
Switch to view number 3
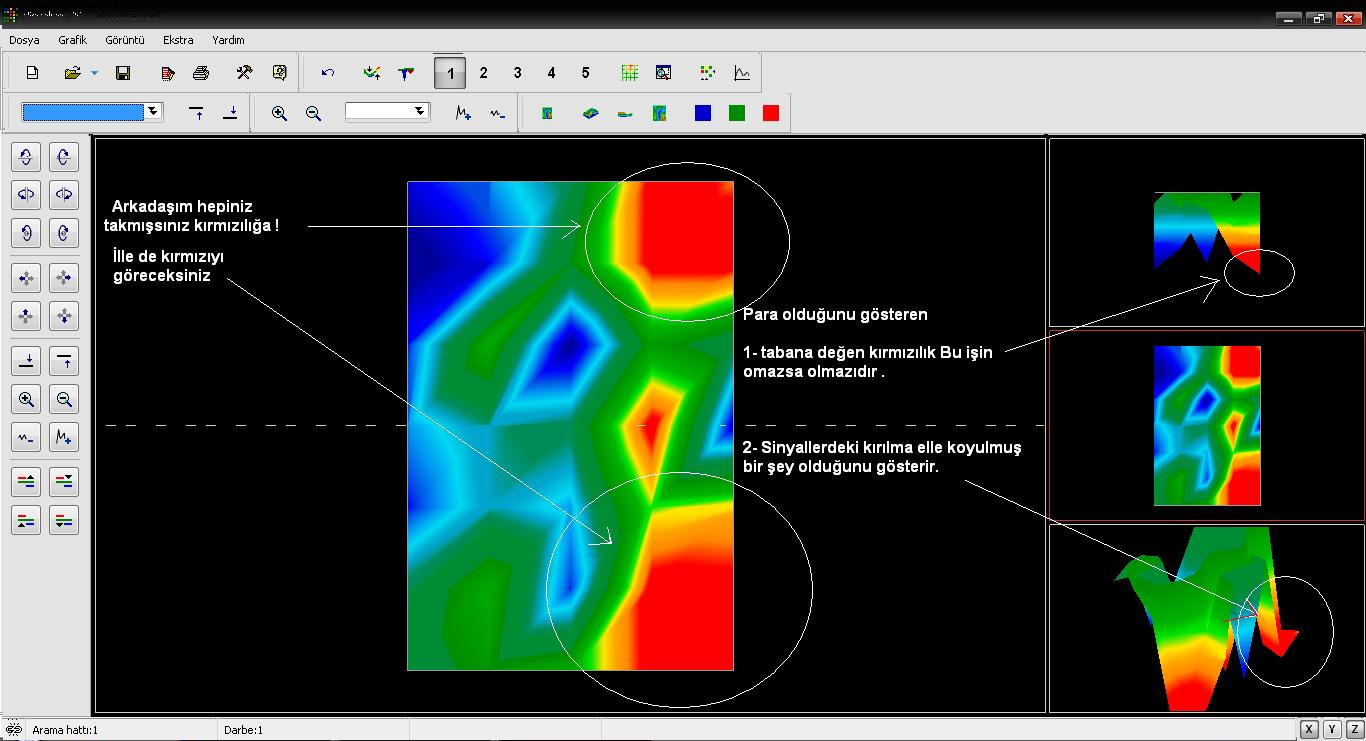(x=517, y=73)
